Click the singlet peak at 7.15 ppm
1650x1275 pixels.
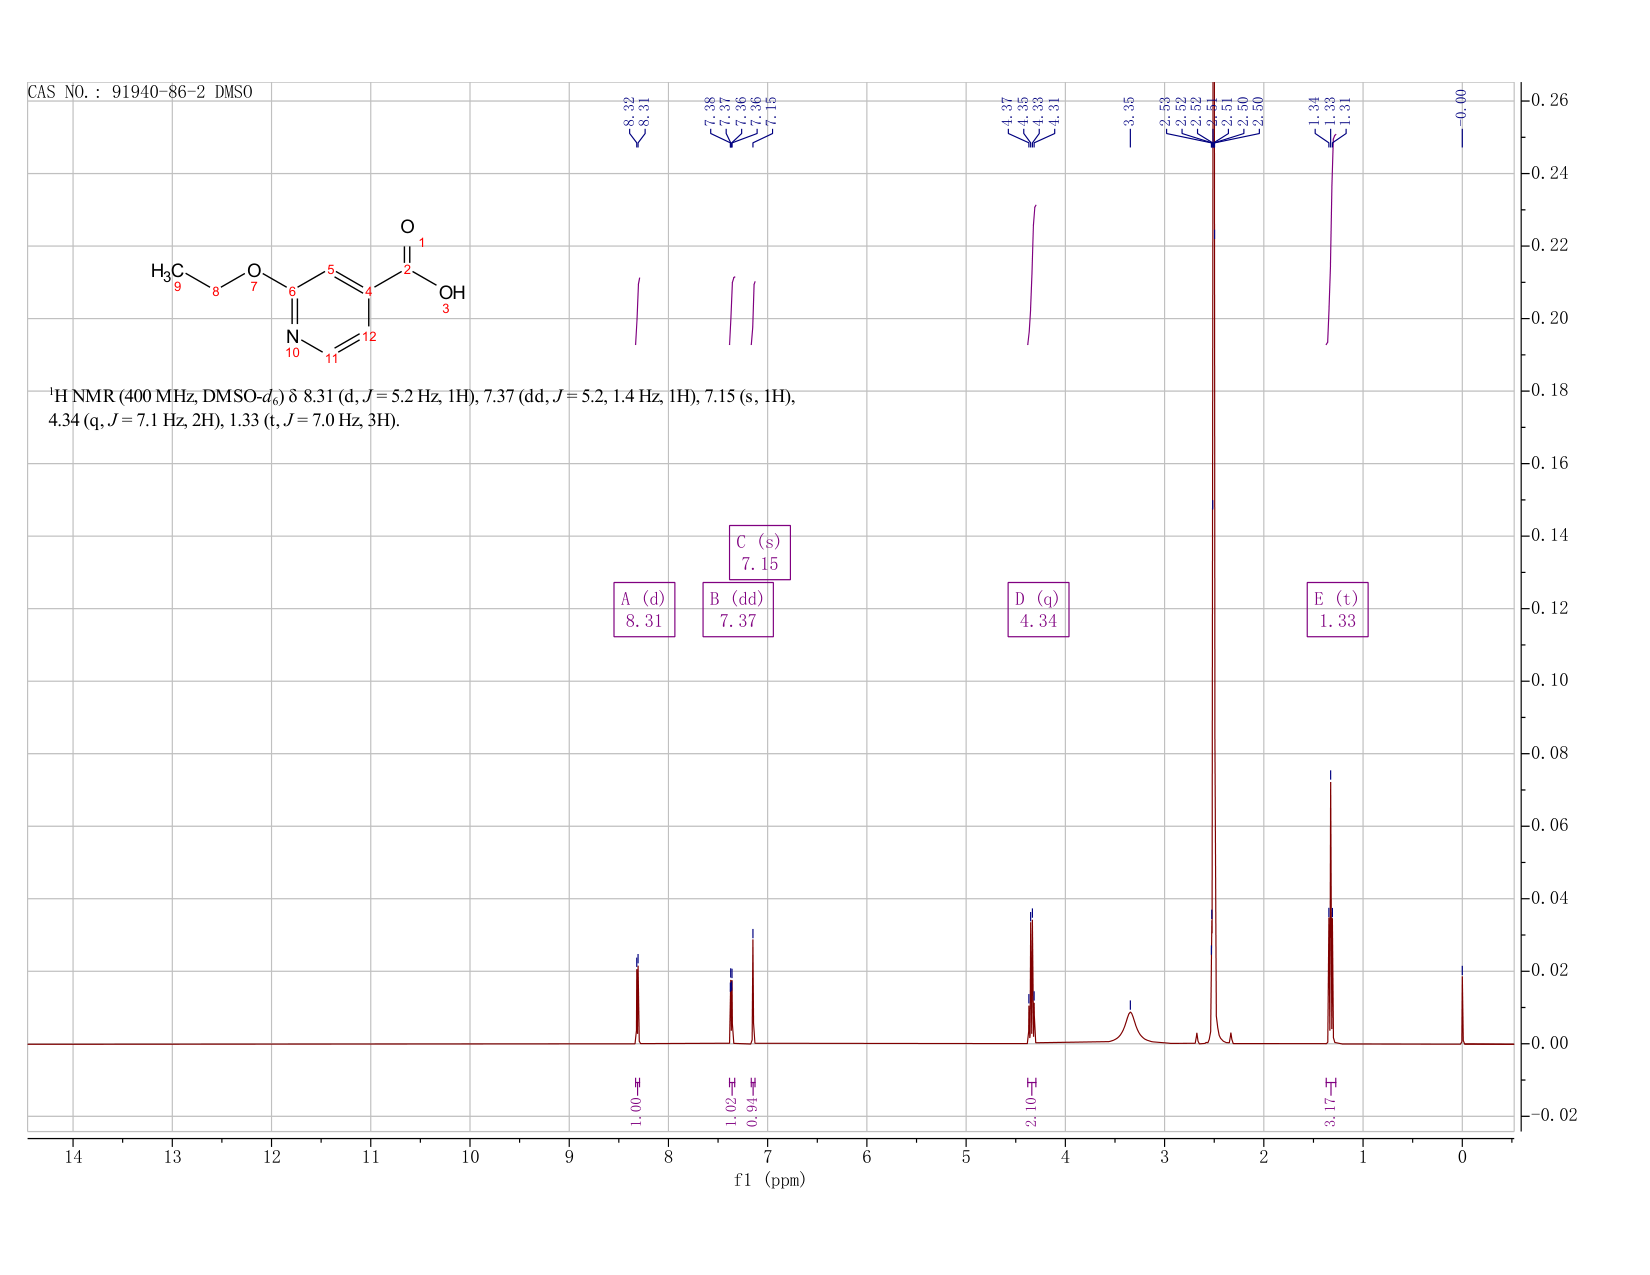point(753,990)
